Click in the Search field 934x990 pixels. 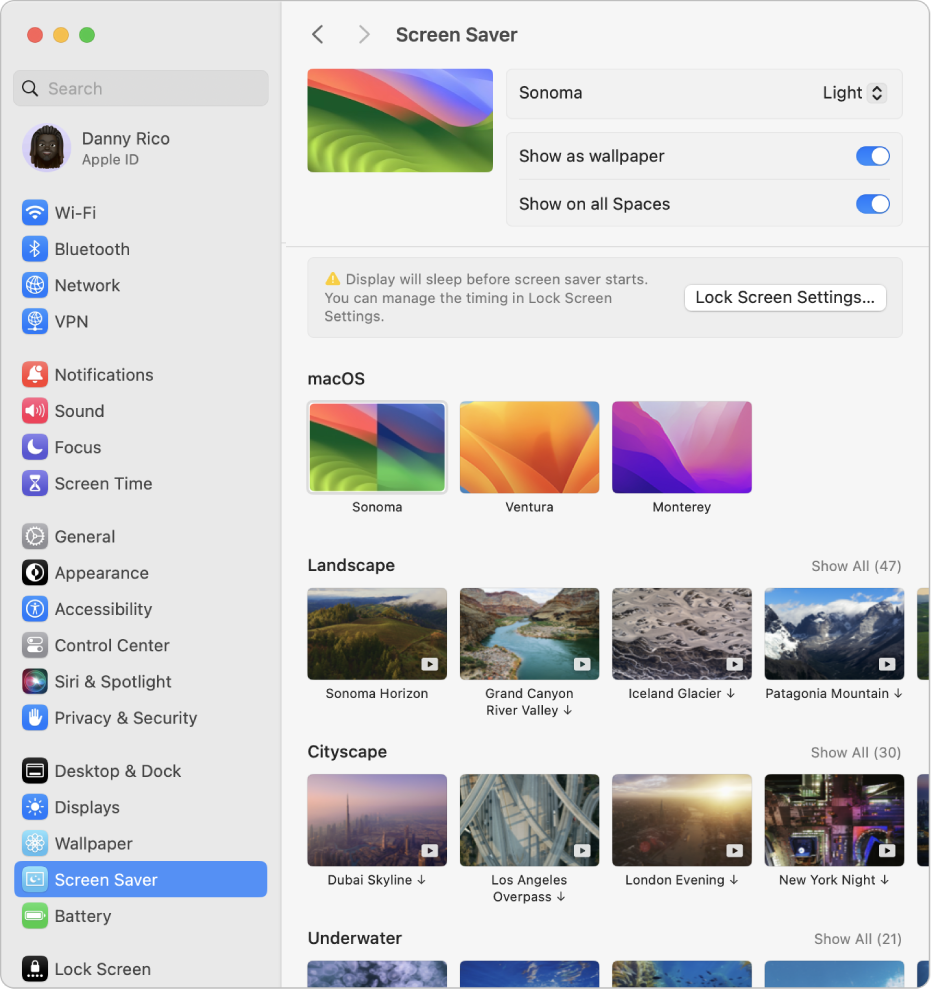coord(141,88)
